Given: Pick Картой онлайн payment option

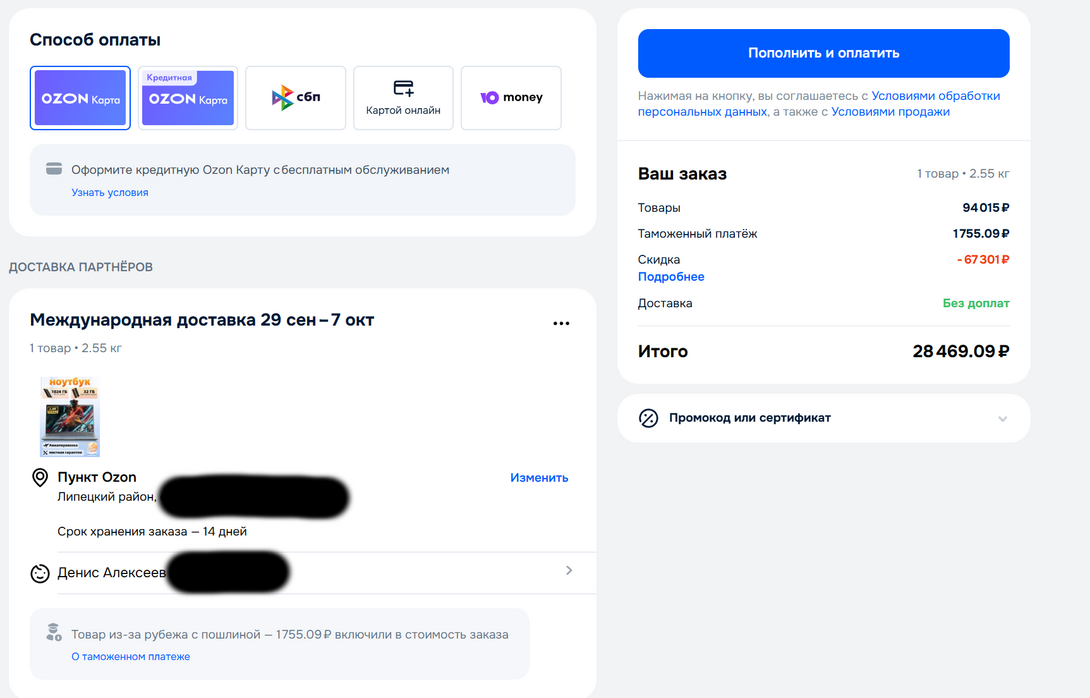Looking at the screenshot, I should [403, 98].
